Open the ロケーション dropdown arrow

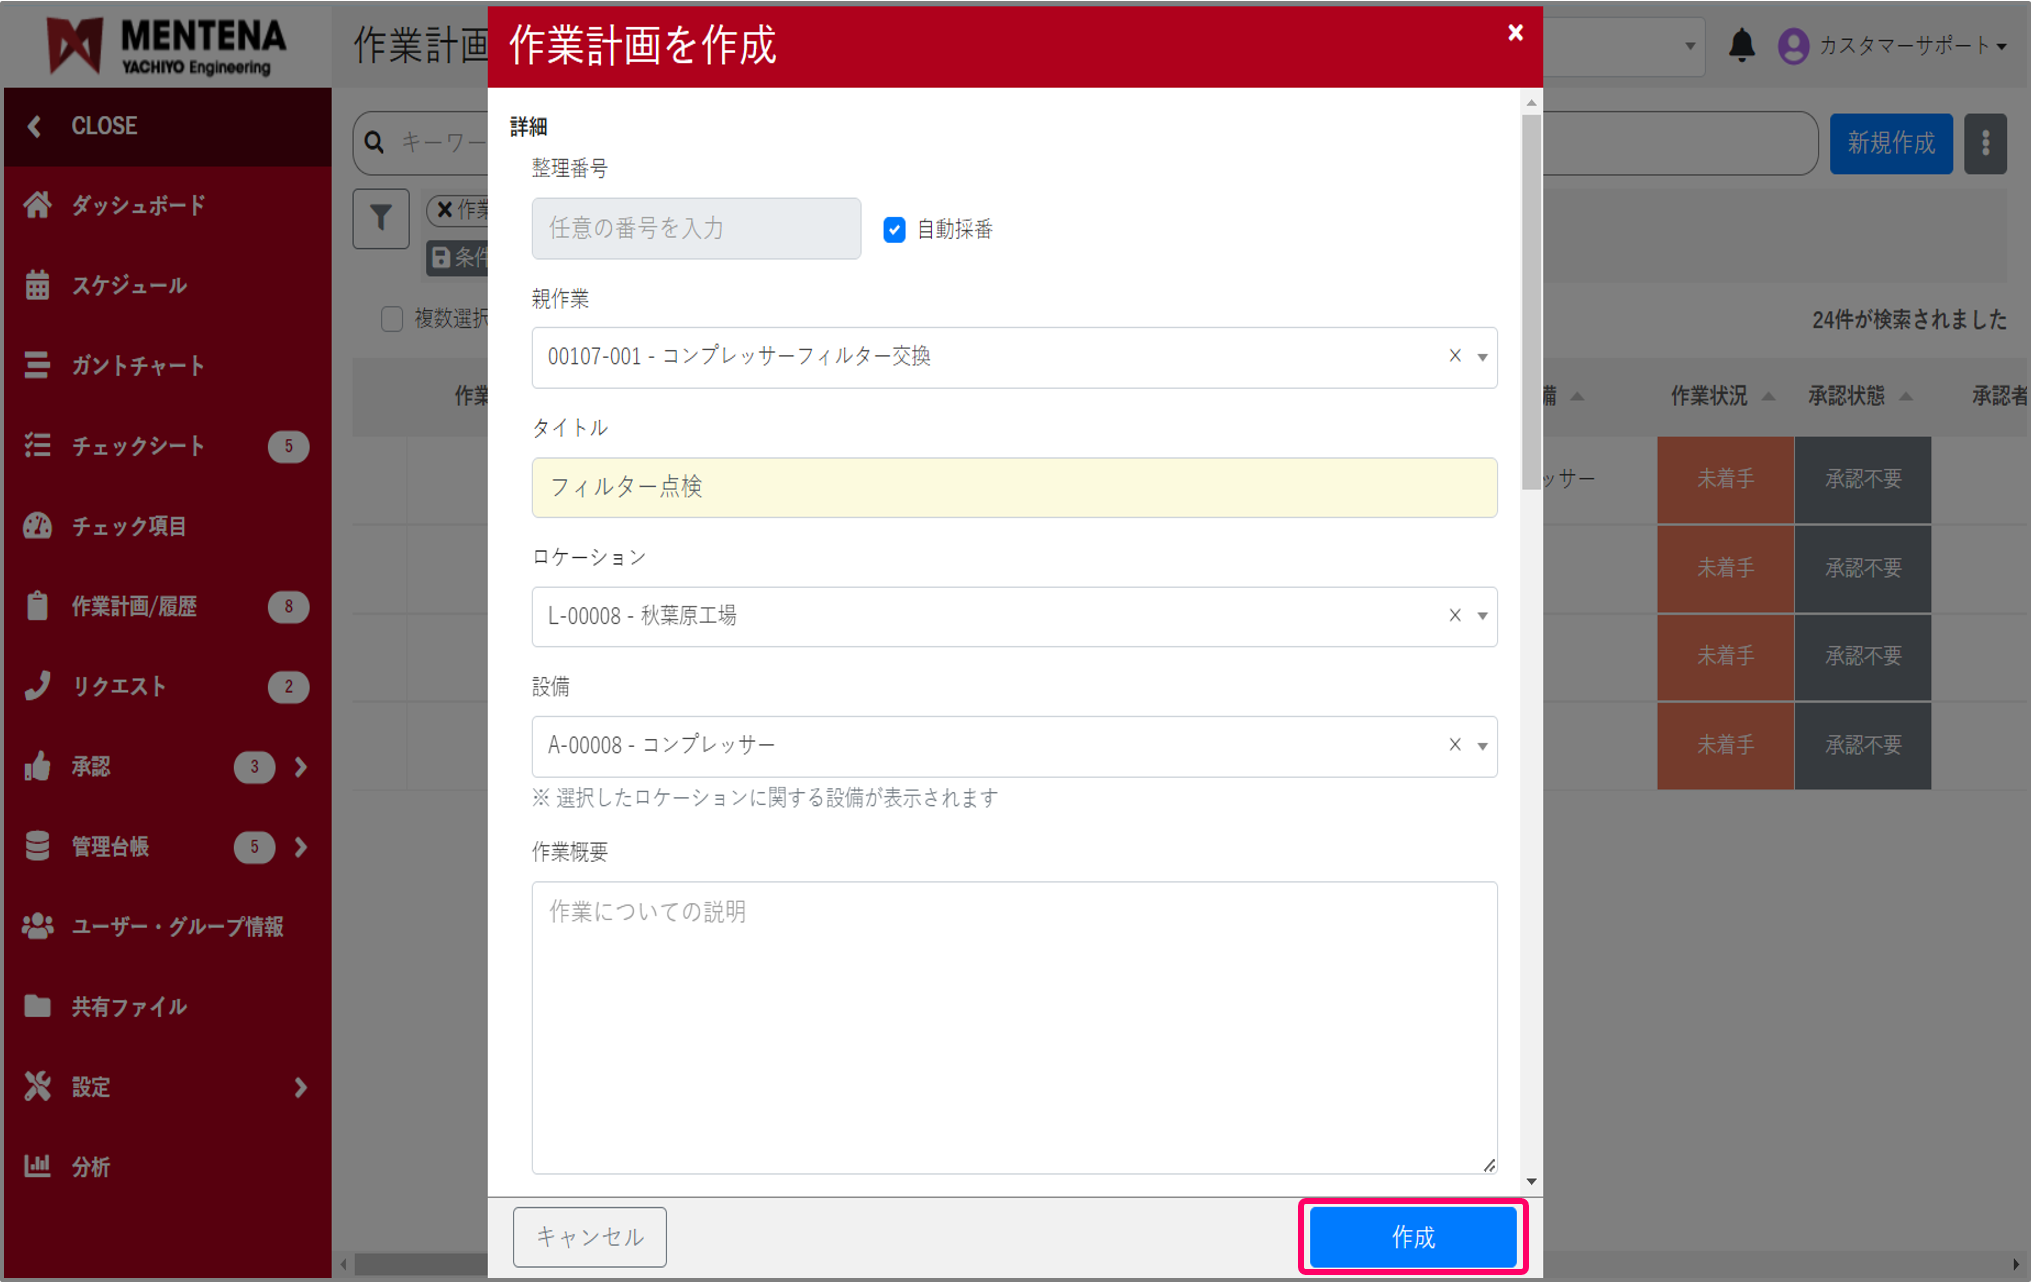point(1482,616)
